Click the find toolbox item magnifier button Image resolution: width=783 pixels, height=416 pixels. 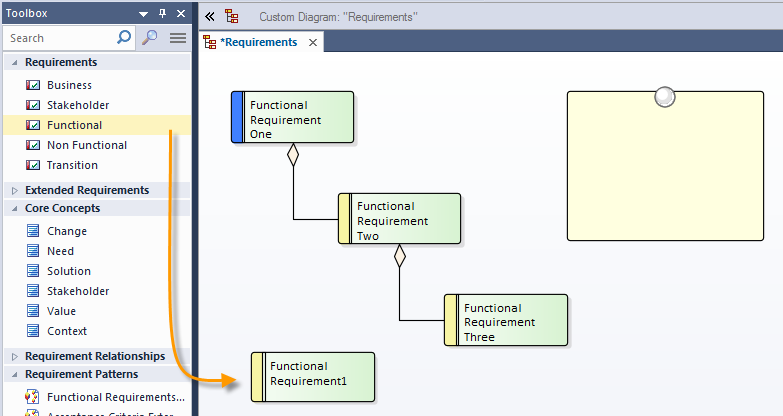click(x=150, y=38)
